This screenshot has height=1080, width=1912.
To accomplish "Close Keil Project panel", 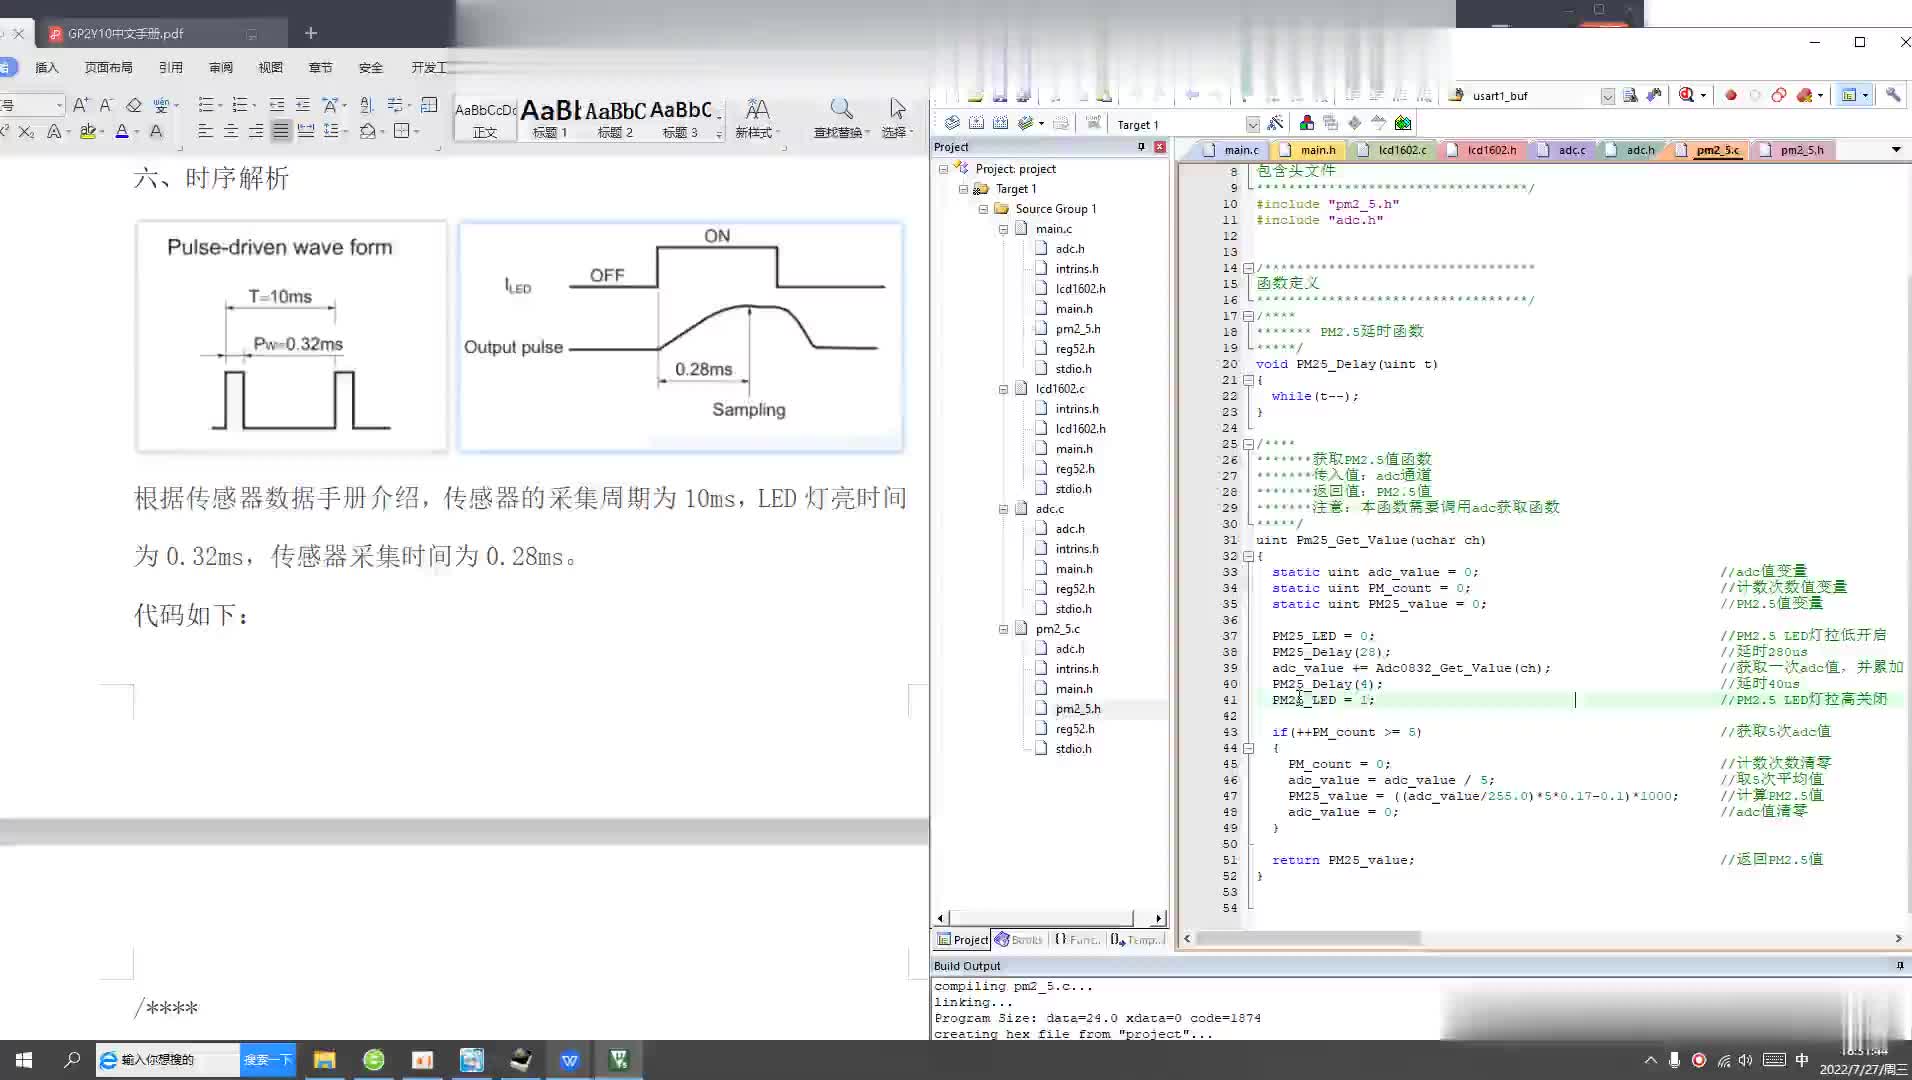I will tap(1160, 147).
